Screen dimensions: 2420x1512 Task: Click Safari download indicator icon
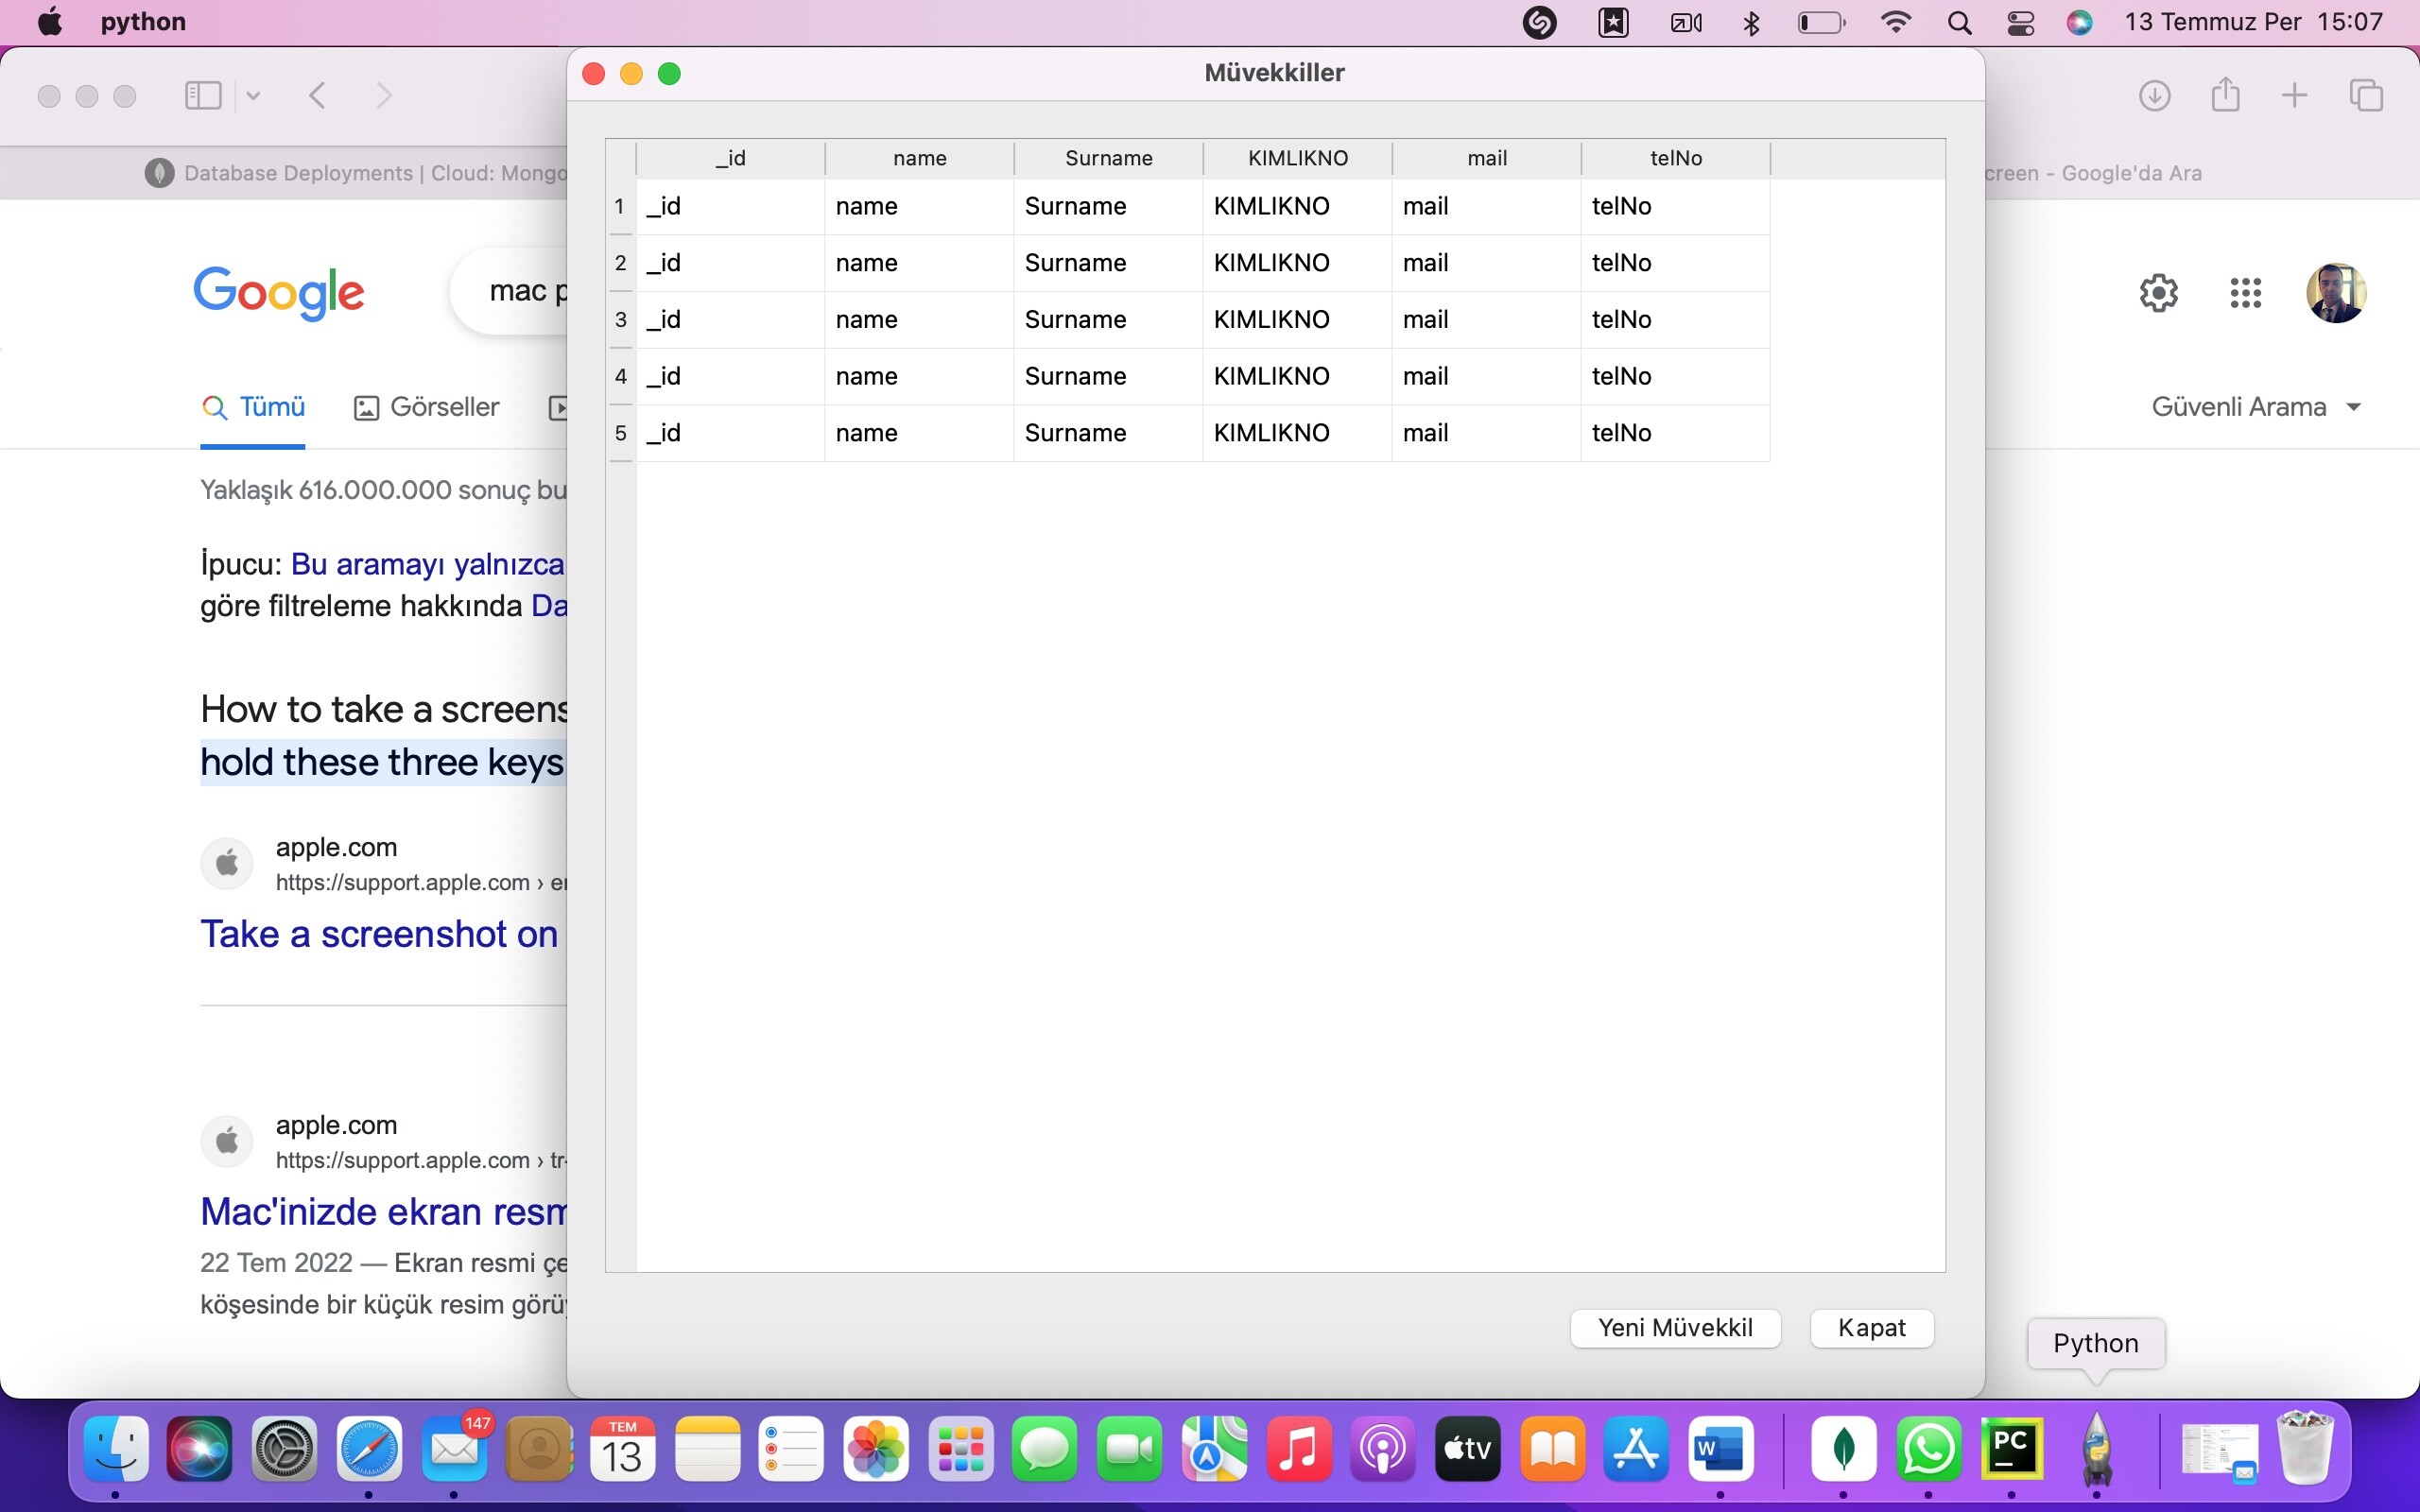tap(2154, 96)
